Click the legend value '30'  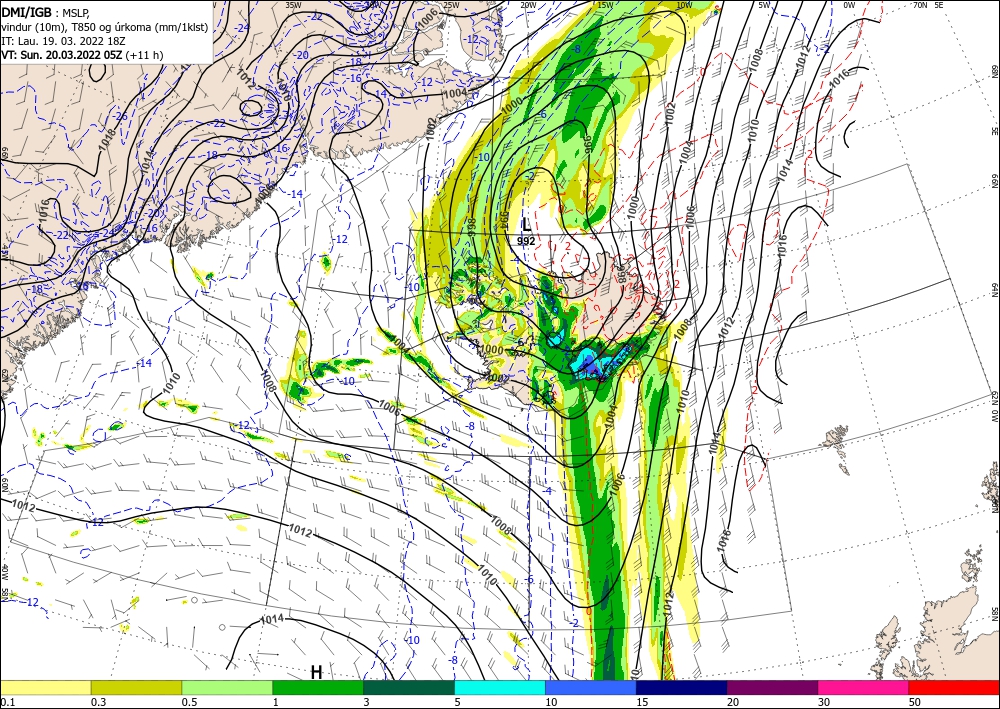[824, 702]
